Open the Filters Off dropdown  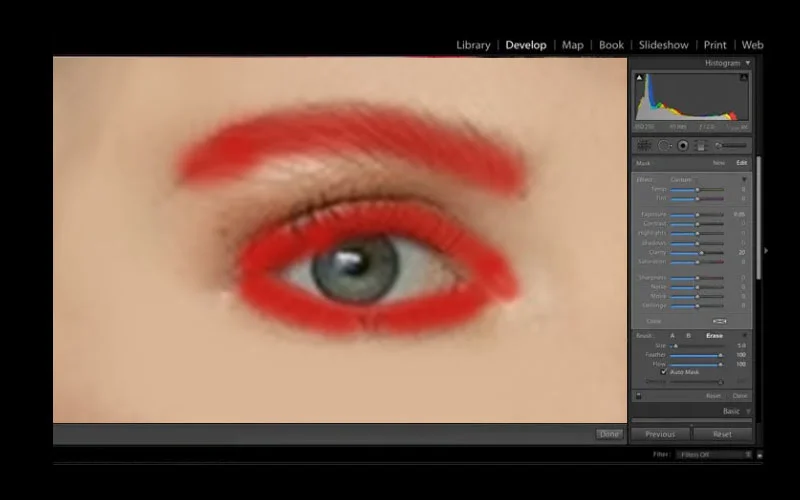(x=714, y=455)
